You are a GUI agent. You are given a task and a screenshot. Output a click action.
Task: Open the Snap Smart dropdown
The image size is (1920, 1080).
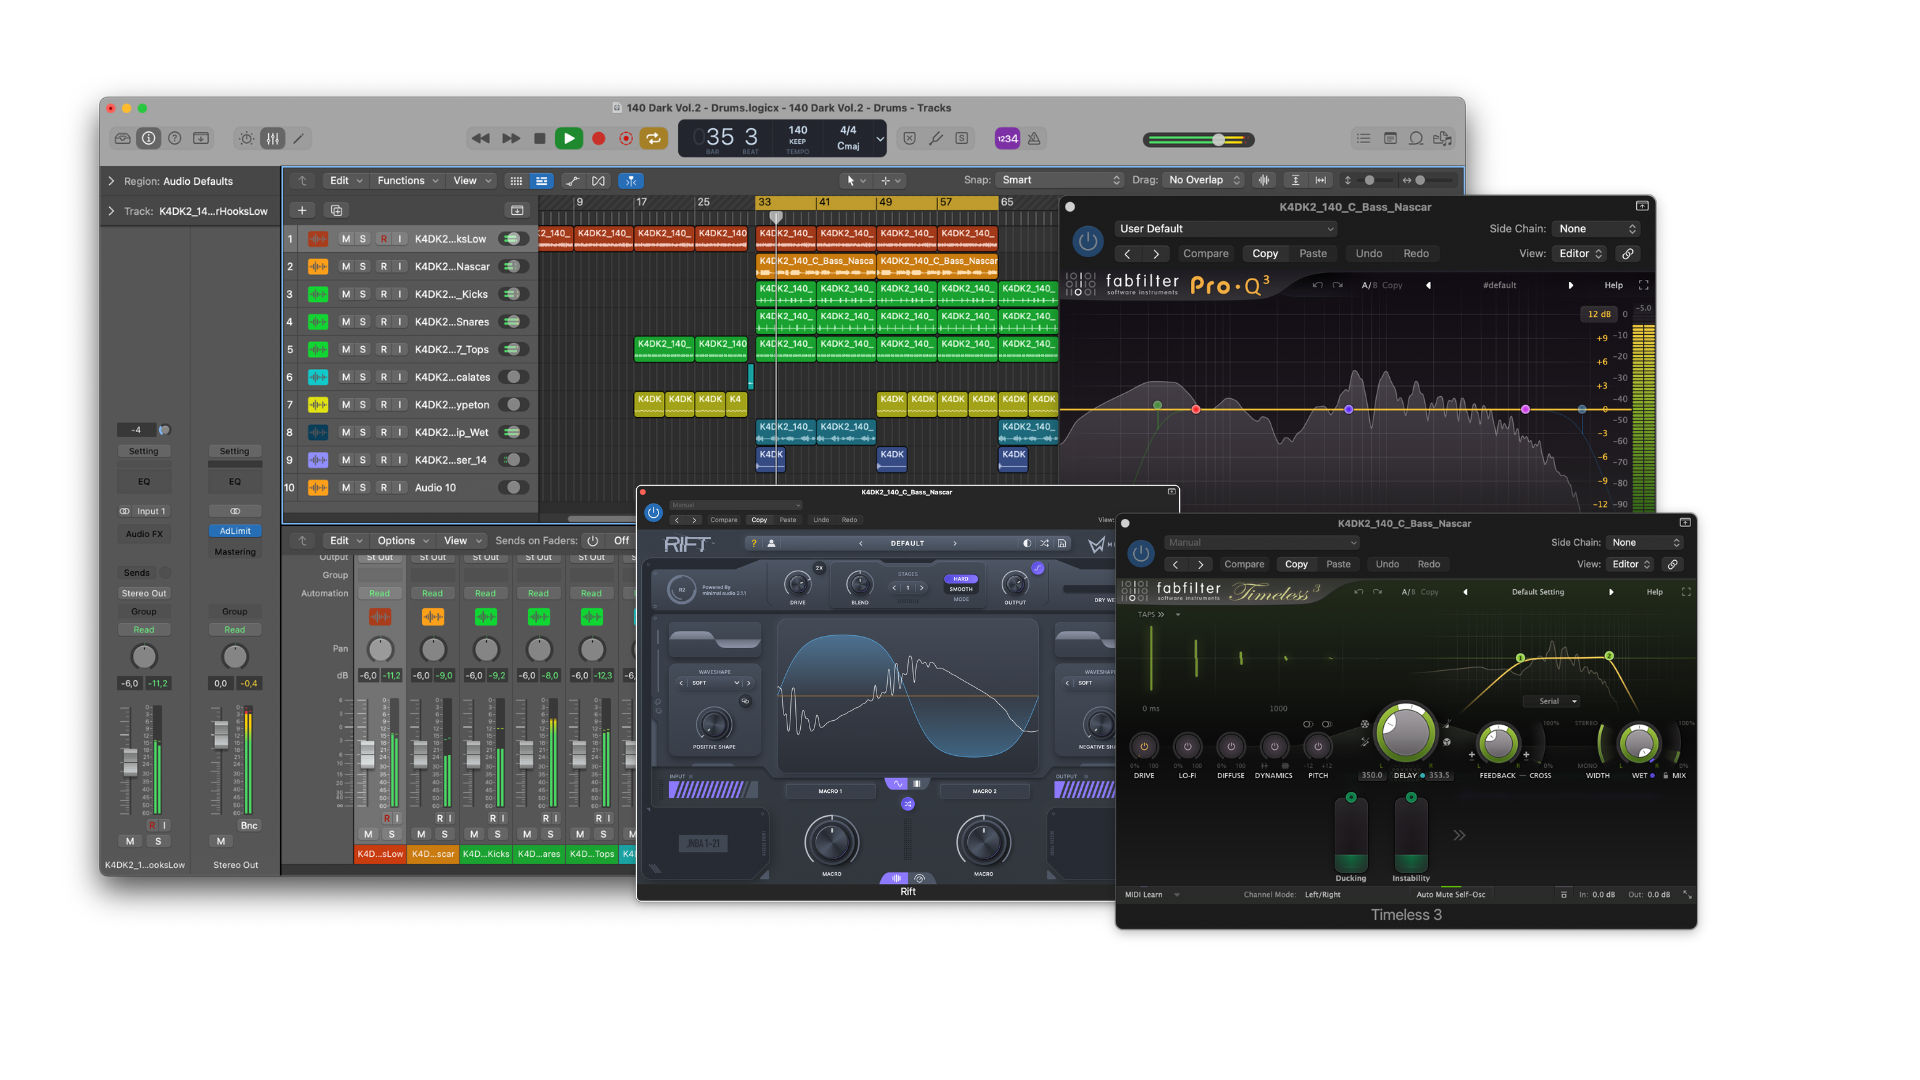pos(1060,180)
